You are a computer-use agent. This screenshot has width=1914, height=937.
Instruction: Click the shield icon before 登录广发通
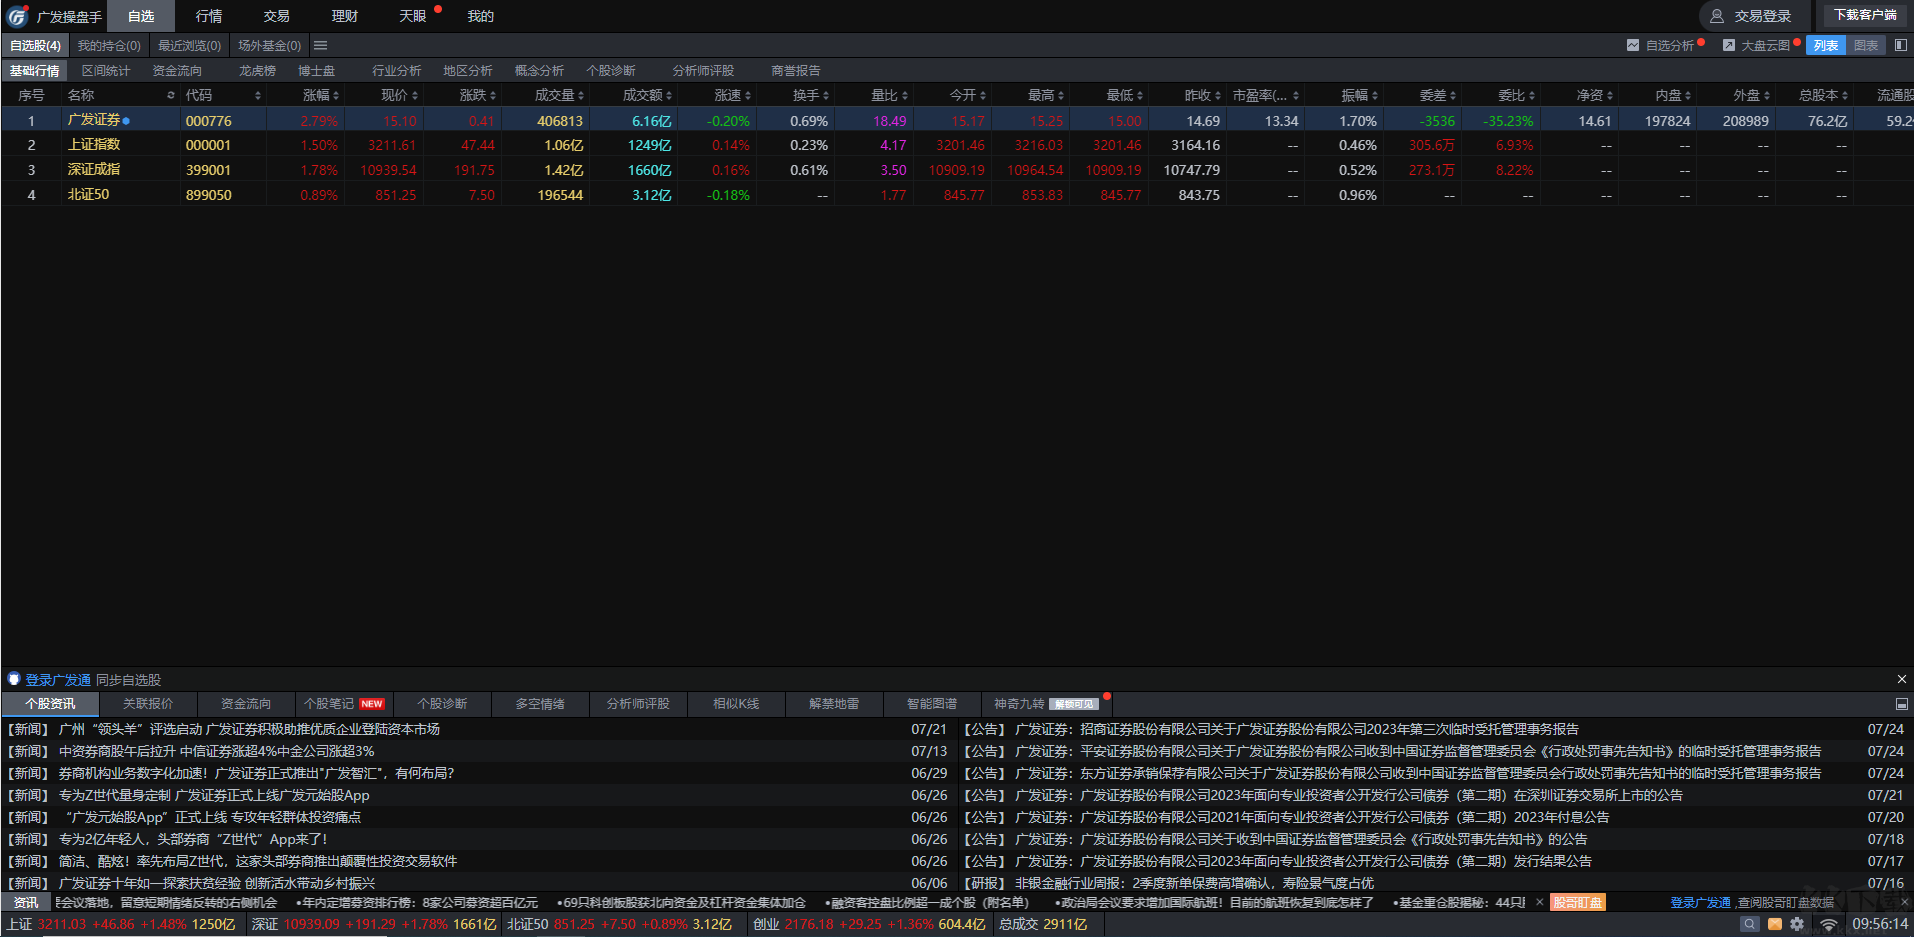tap(14, 679)
